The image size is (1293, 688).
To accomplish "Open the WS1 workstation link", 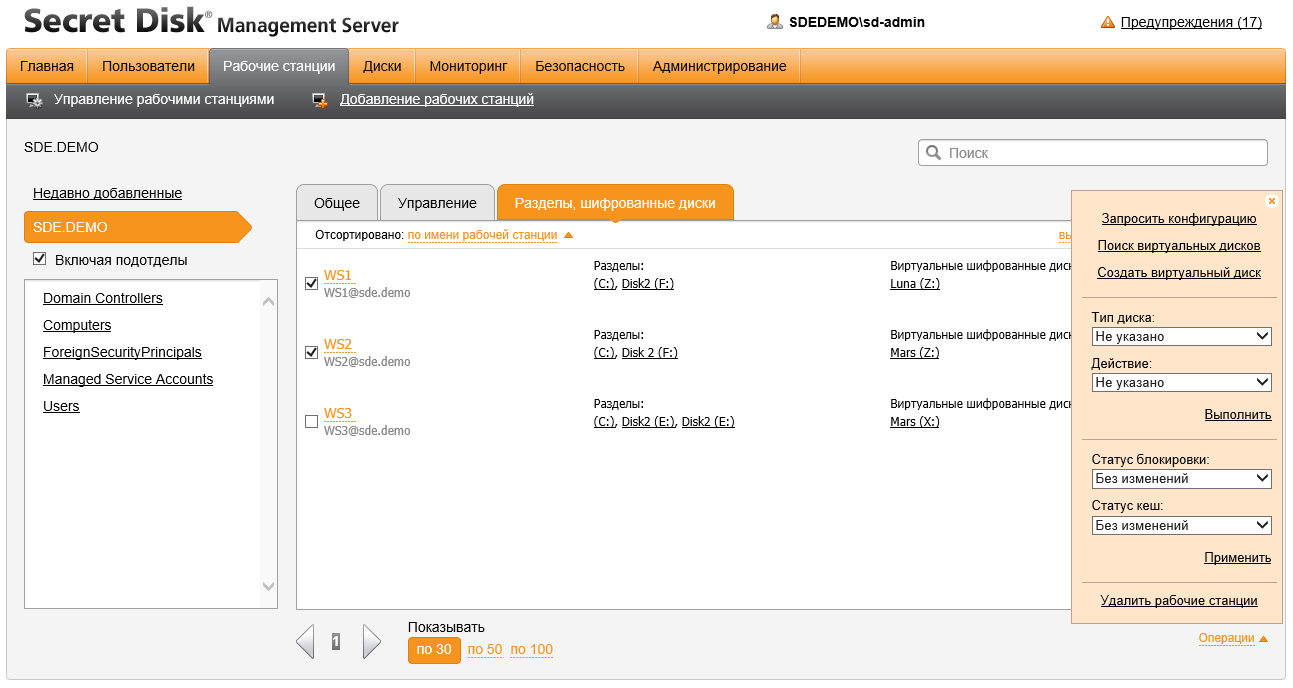I will pos(338,275).
